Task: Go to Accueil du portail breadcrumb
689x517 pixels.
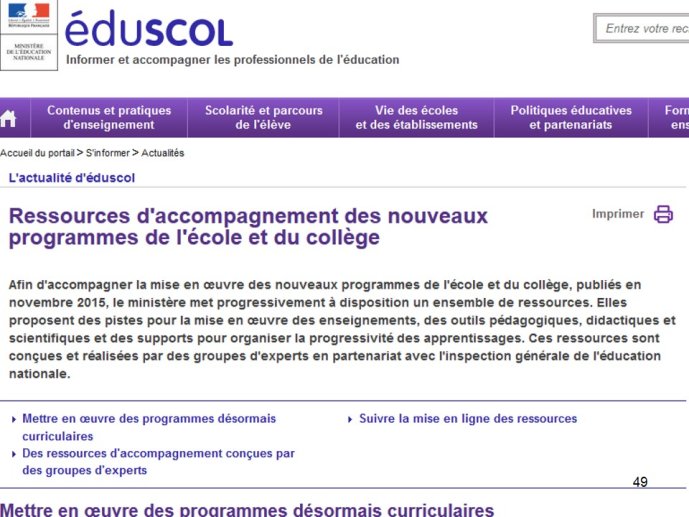Action: coord(37,153)
